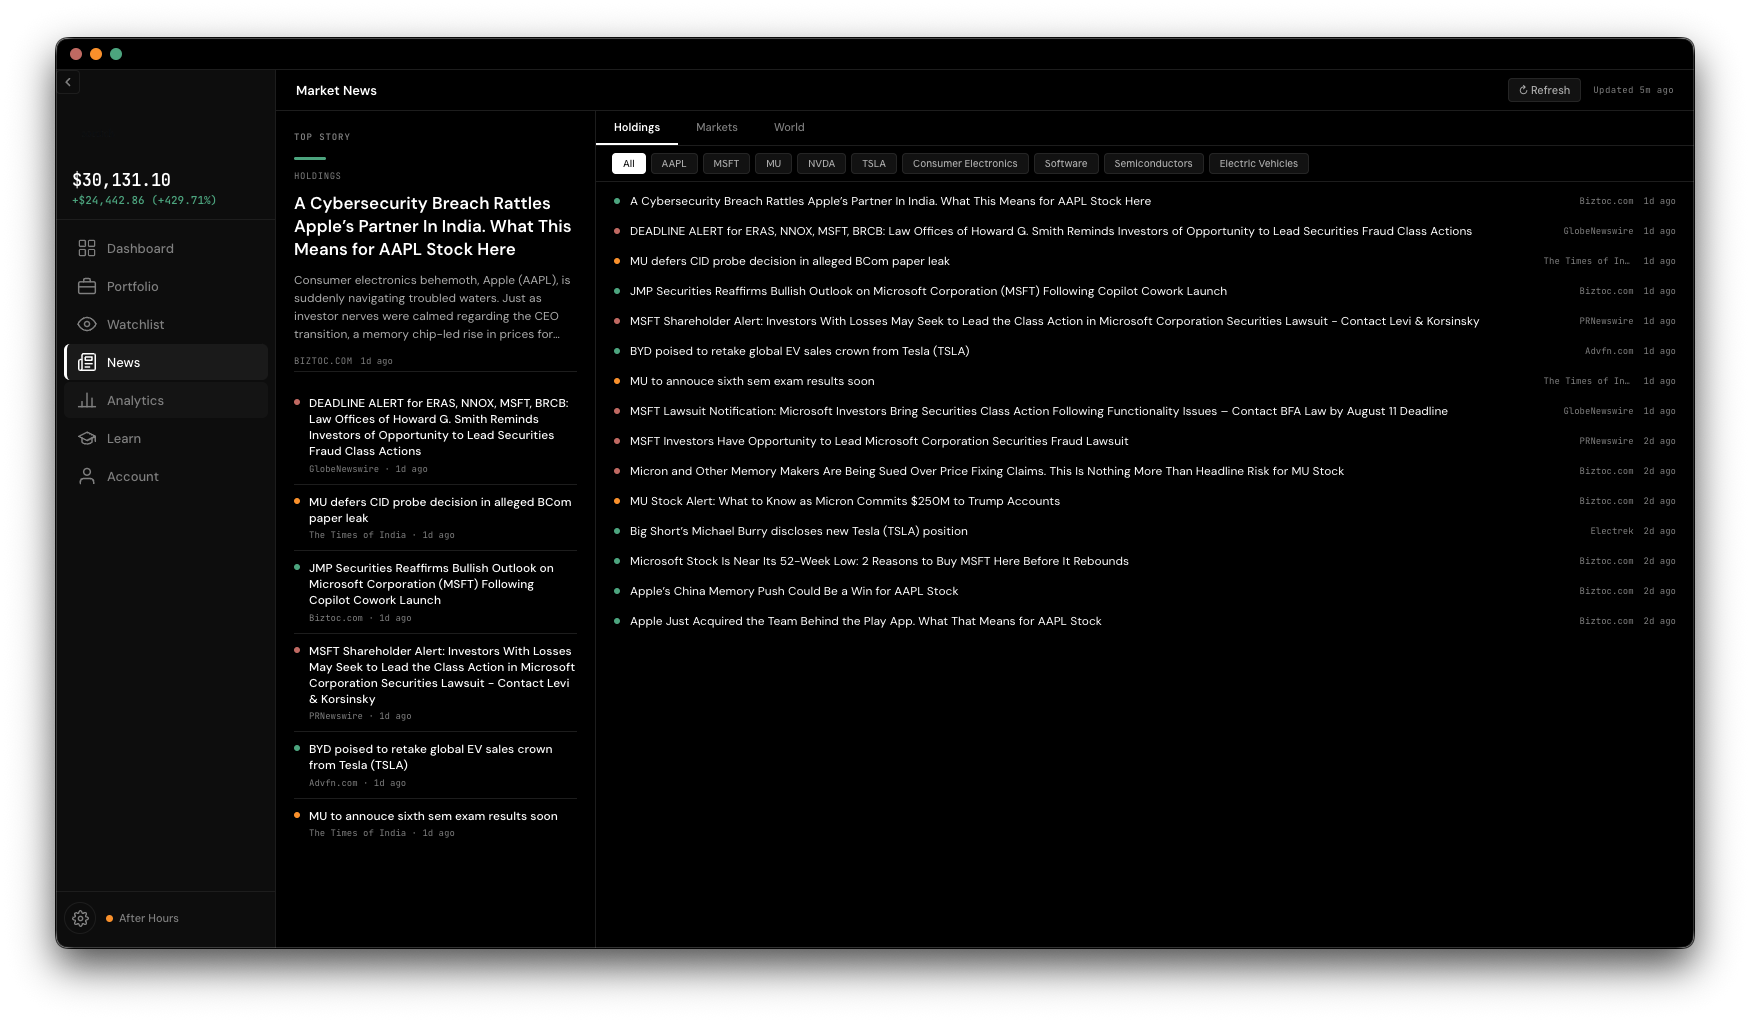Viewport: 1750px width, 1022px height.
Task: Filter news by AAPL
Action: (674, 164)
